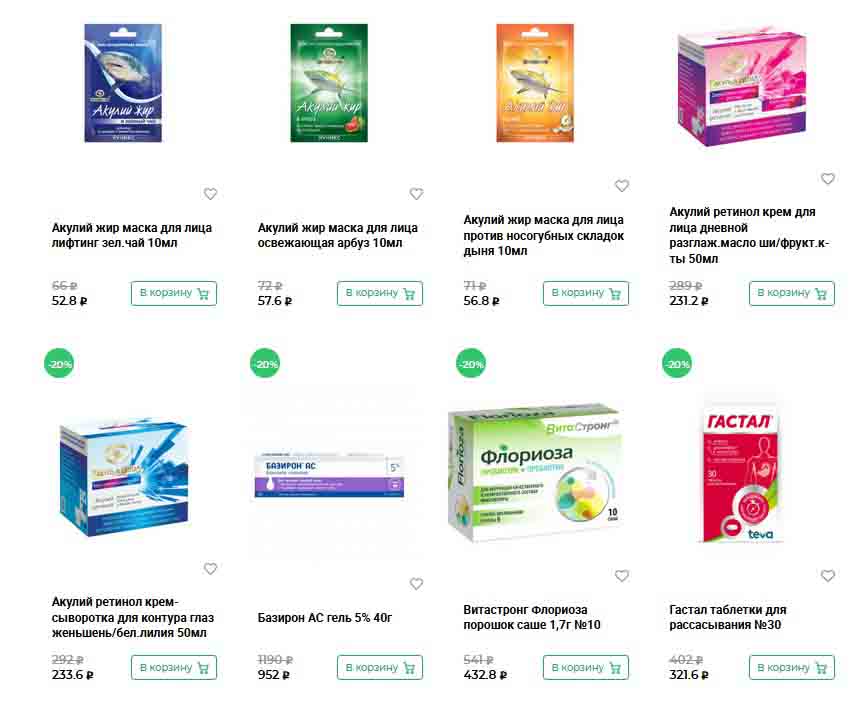The image size is (852, 717).
Task: Open Флориоза product box image
Action: 535,472
